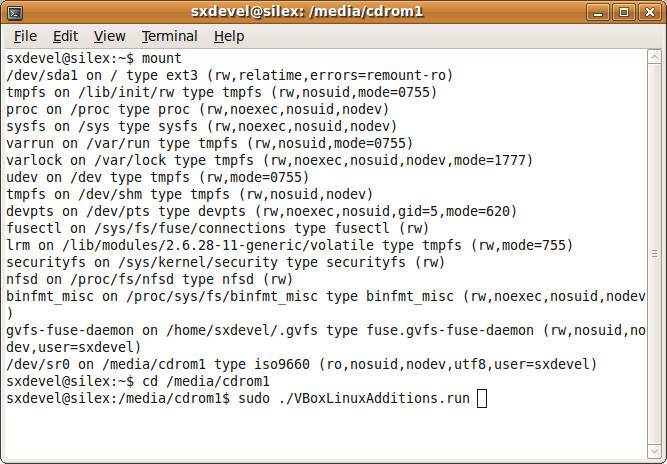This screenshot has width=667, height=464.
Task: Open the Terminal menu
Action: click(169, 37)
